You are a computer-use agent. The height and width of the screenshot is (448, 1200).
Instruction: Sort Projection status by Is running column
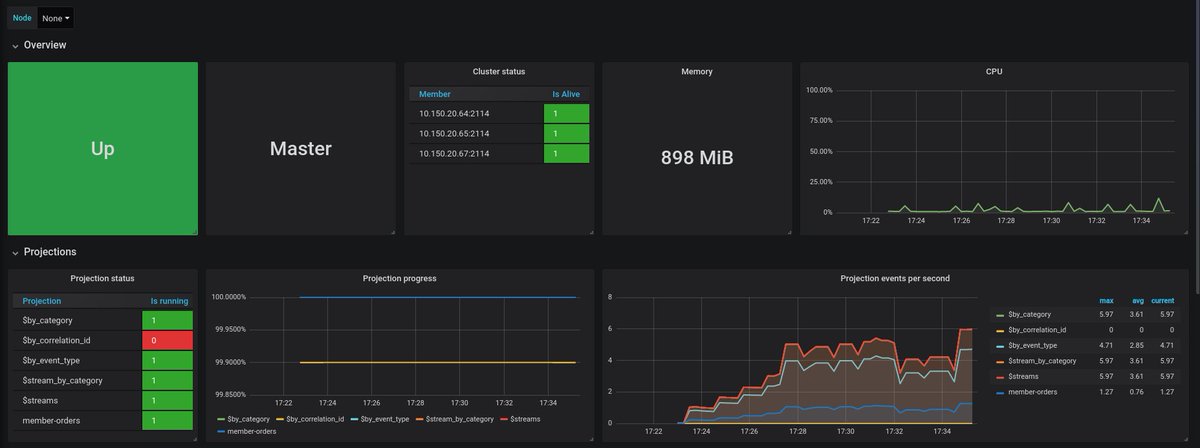(x=168, y=301)
